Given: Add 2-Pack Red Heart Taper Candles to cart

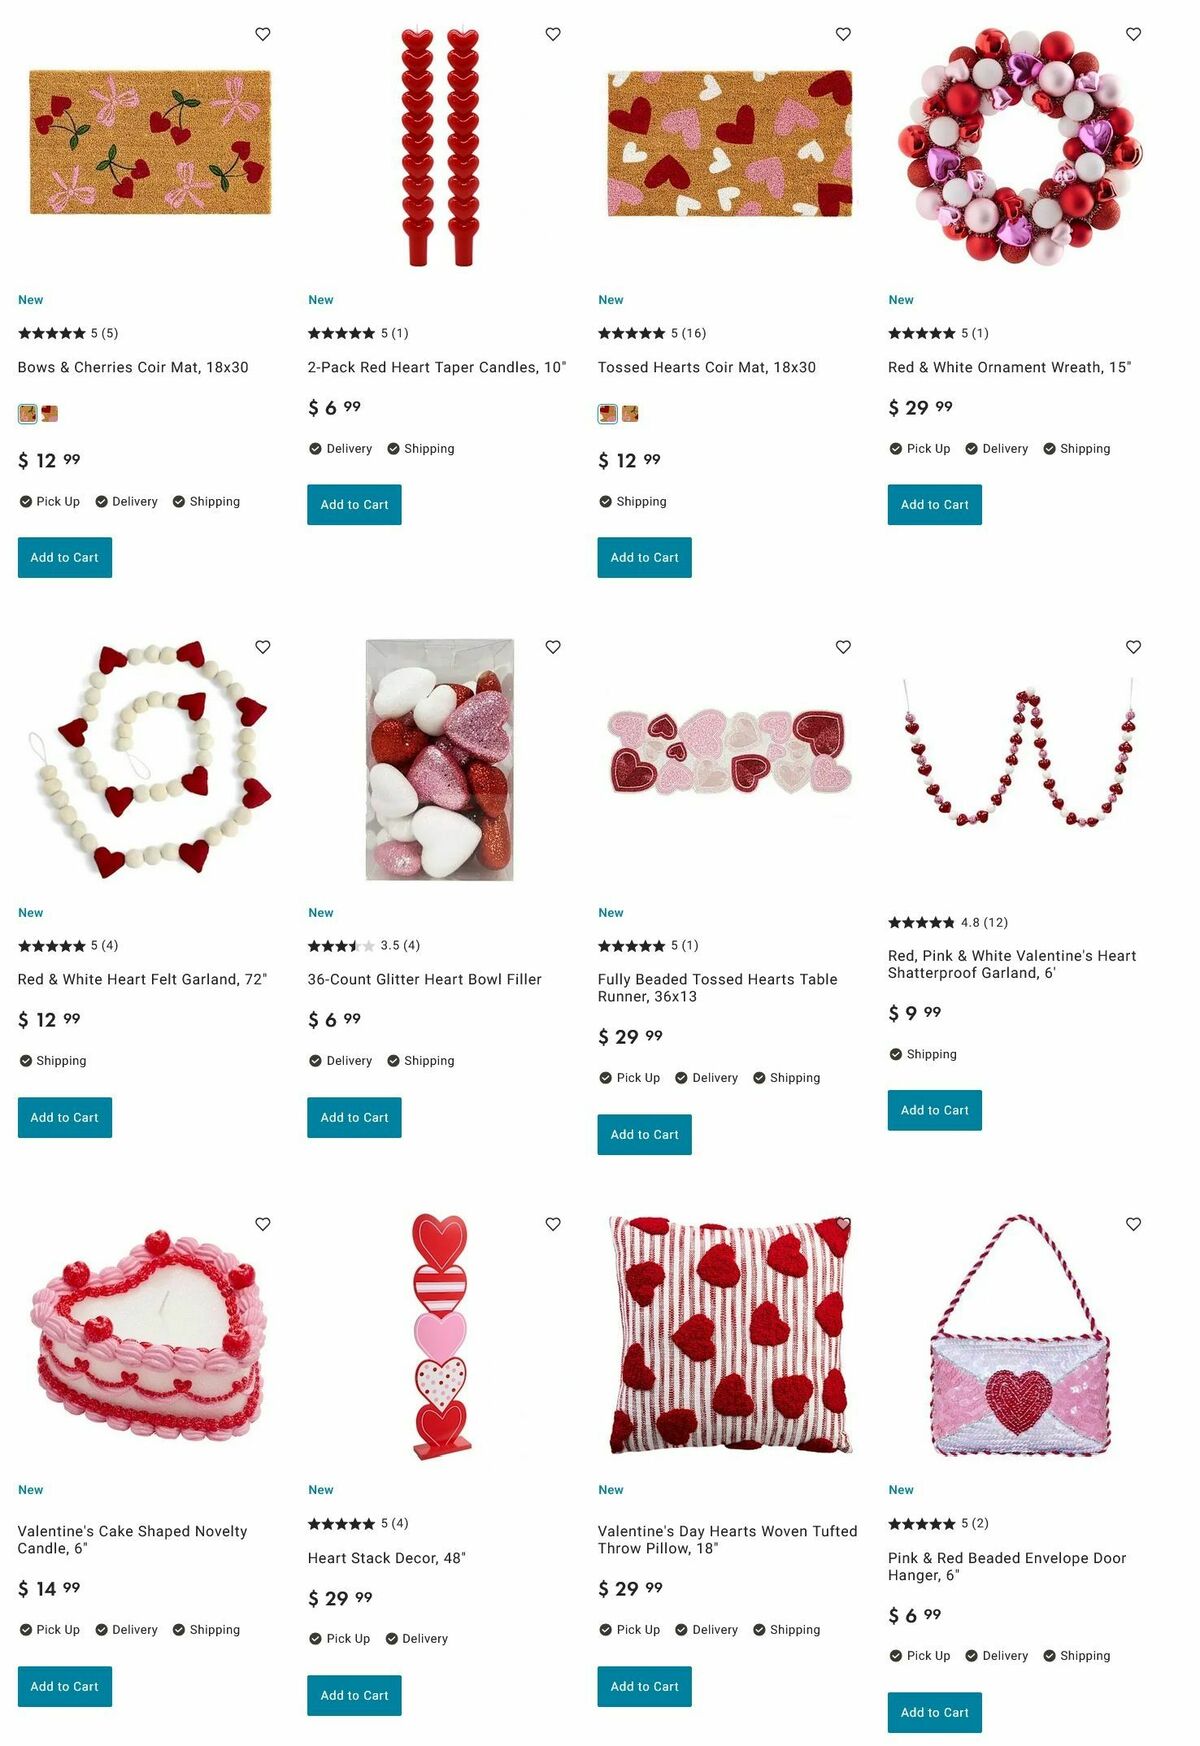Looking at the screenshot, I should tap(354, 505).
